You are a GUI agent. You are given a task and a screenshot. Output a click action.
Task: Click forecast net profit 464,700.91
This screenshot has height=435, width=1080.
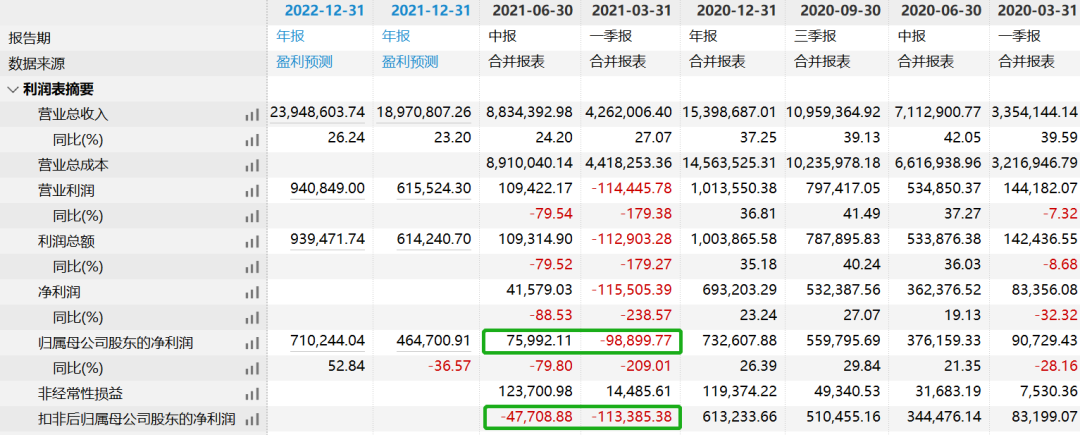pyautogui.click(x=433, y=343)
